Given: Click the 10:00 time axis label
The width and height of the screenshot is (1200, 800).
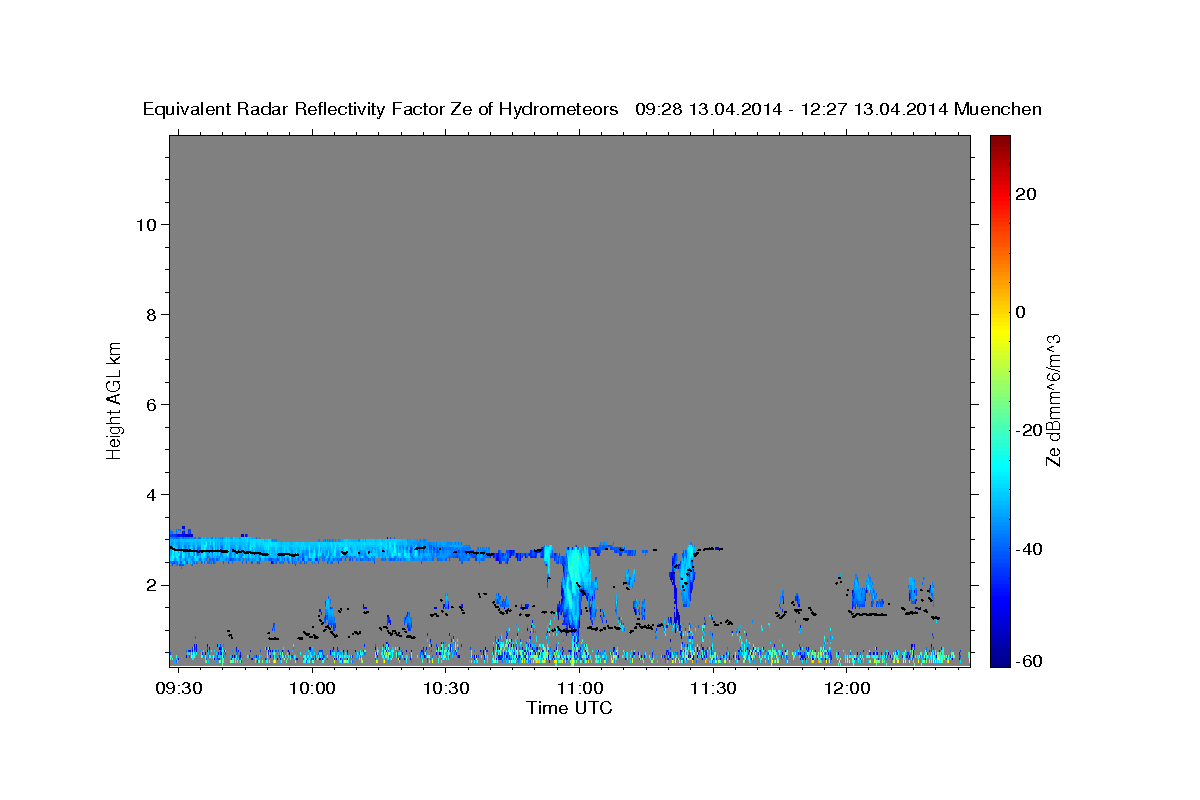Looking at the screenshot, I should click(x=313, y=689).
